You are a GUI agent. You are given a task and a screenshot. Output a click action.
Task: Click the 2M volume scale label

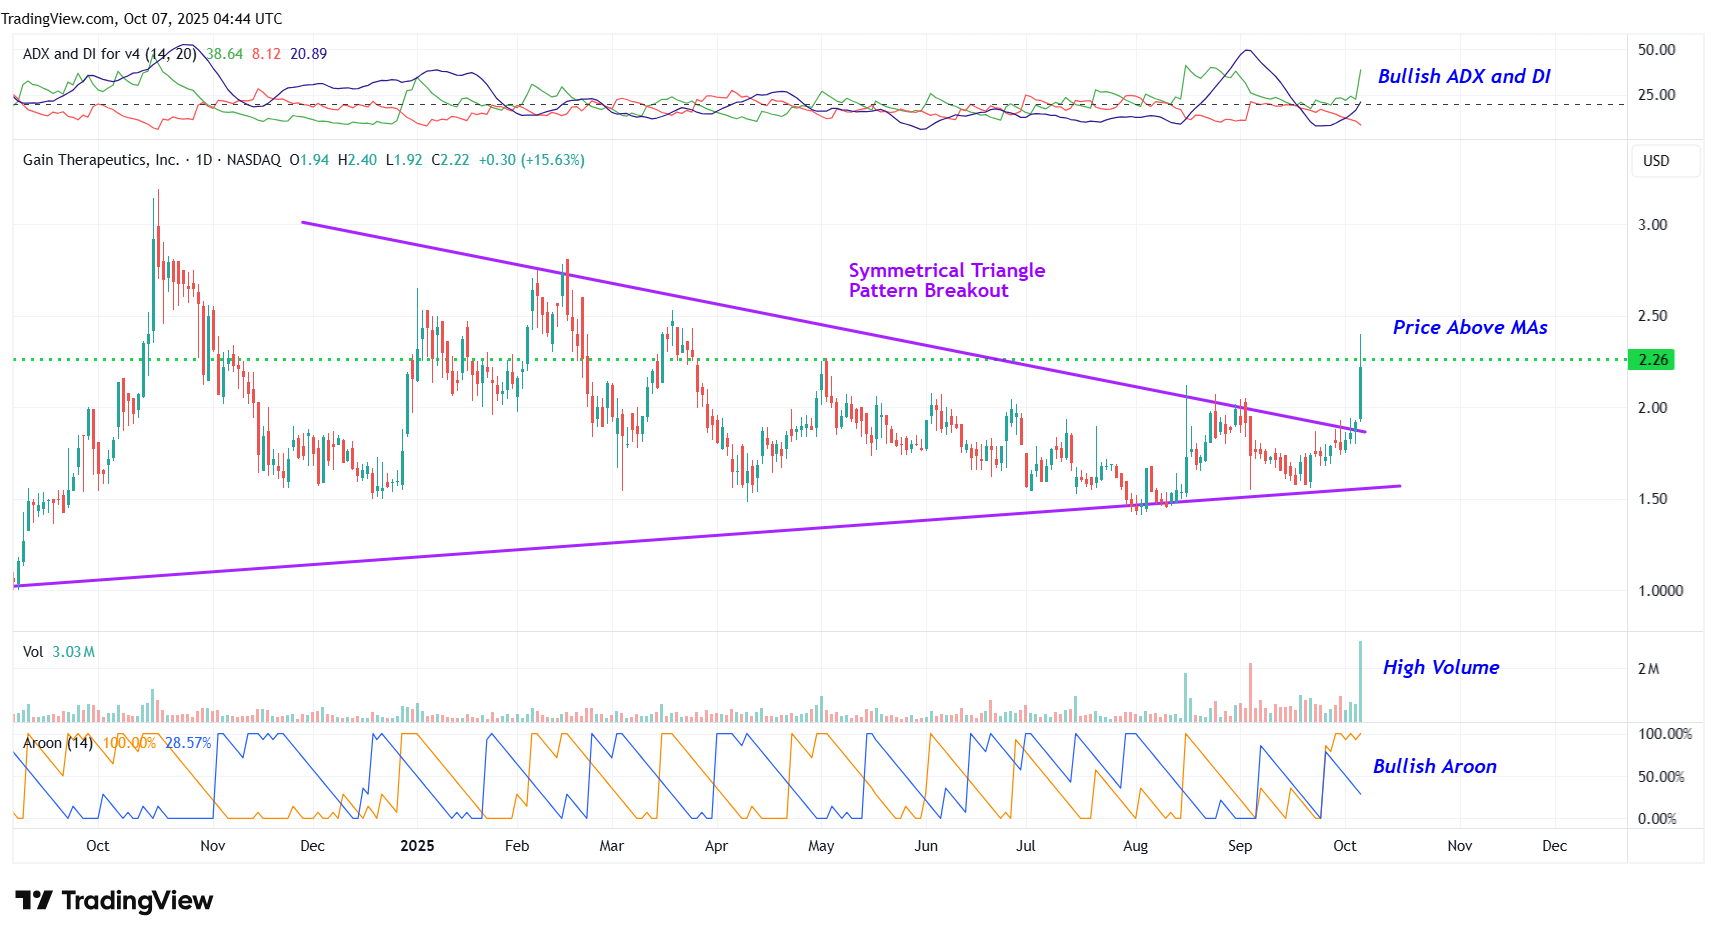pyautogui.click(x=1648, y=669)
